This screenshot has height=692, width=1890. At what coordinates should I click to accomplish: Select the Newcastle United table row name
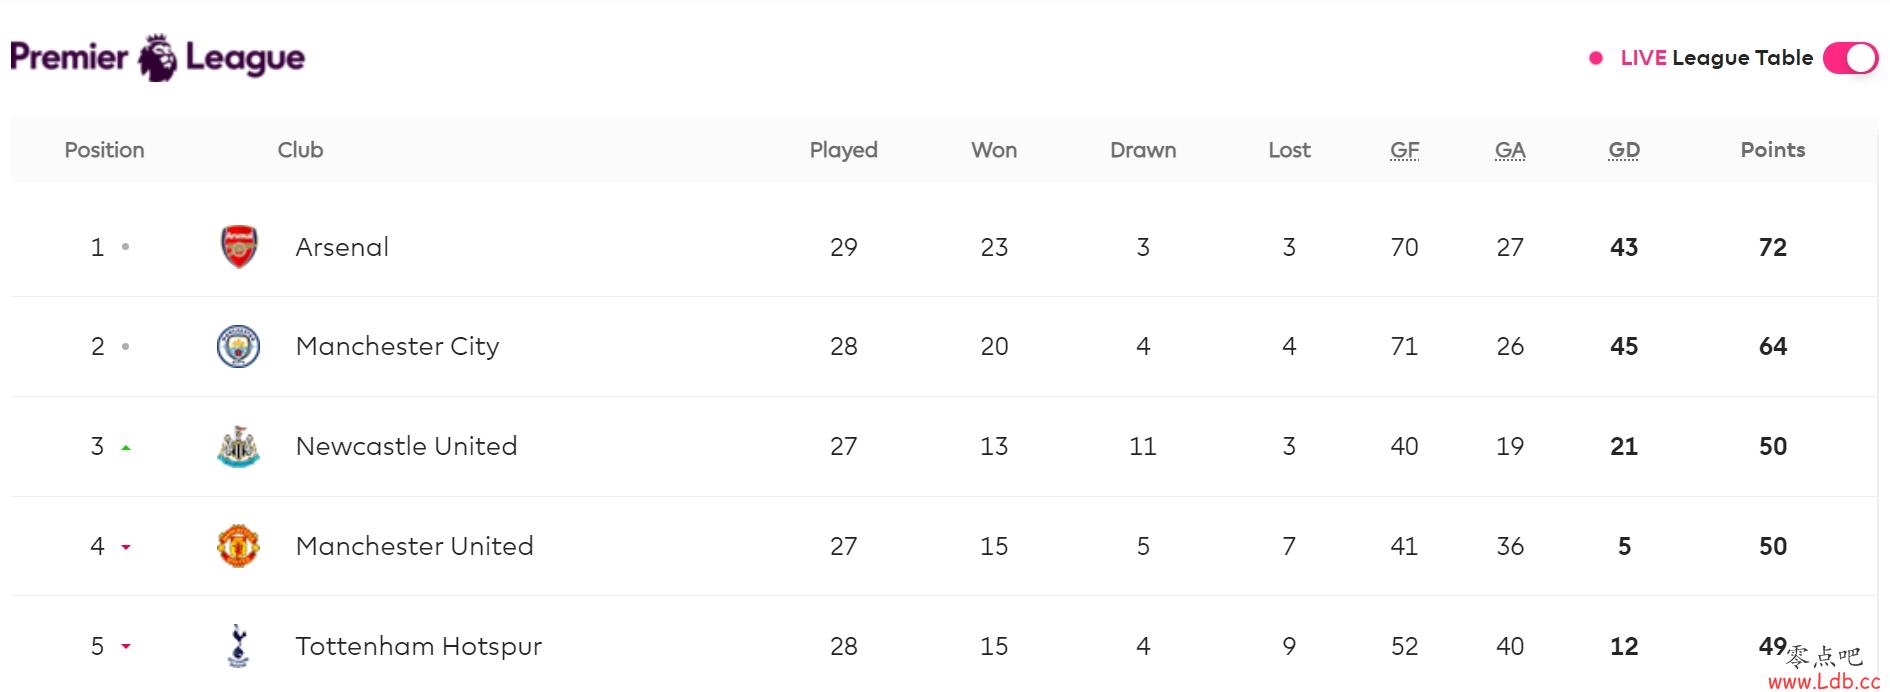[x=406, y=446]
